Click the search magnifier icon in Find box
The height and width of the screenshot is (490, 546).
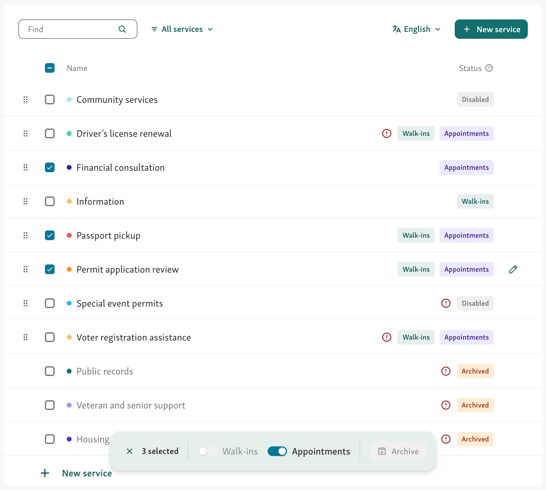(x=122, y=29)
